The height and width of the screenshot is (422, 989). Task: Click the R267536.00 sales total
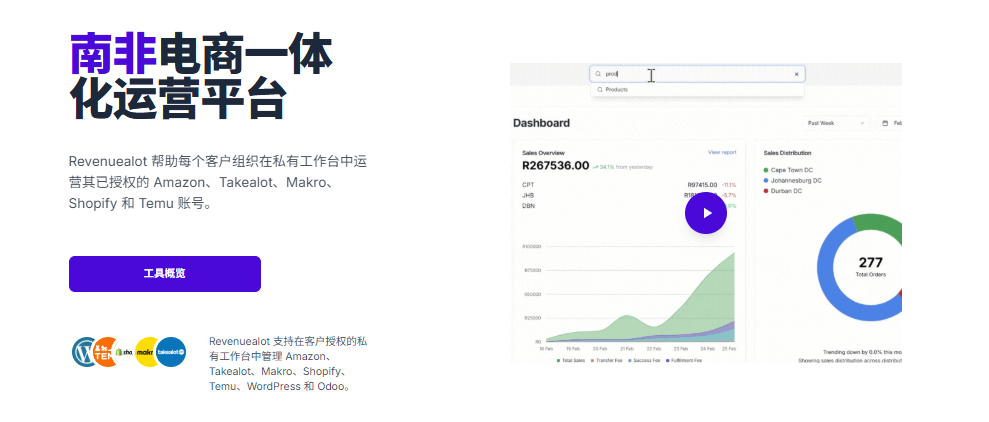(x=556, y=166)
